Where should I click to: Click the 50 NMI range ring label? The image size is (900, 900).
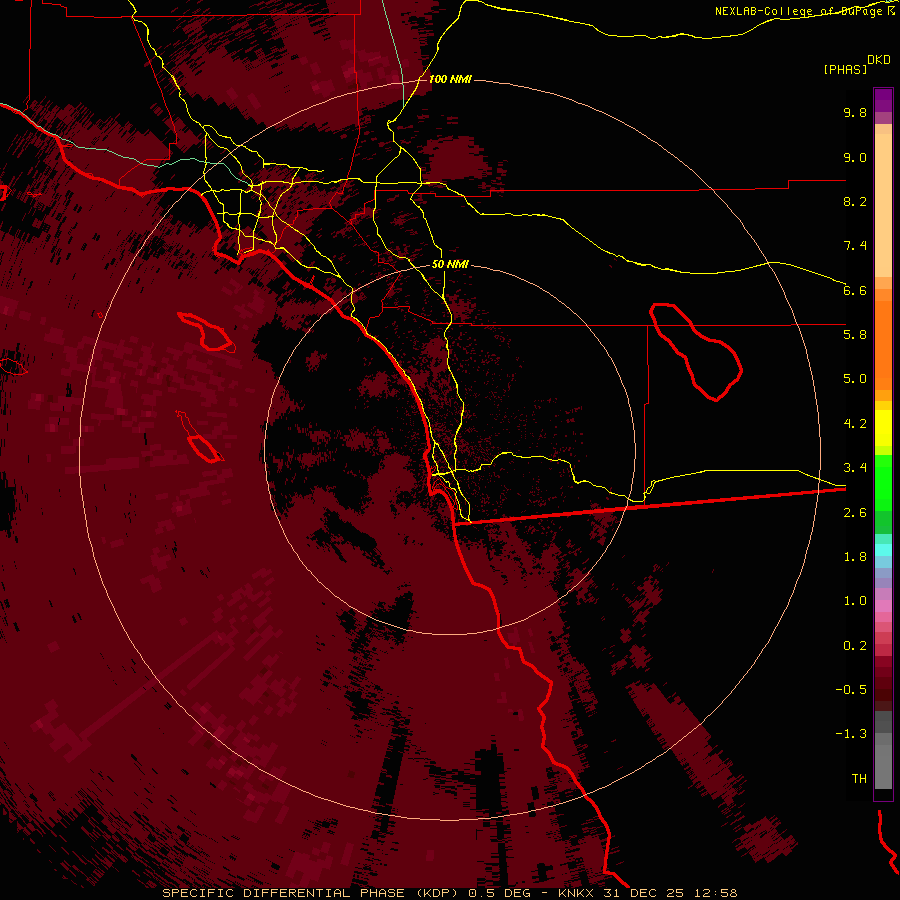tap(450, 264)
